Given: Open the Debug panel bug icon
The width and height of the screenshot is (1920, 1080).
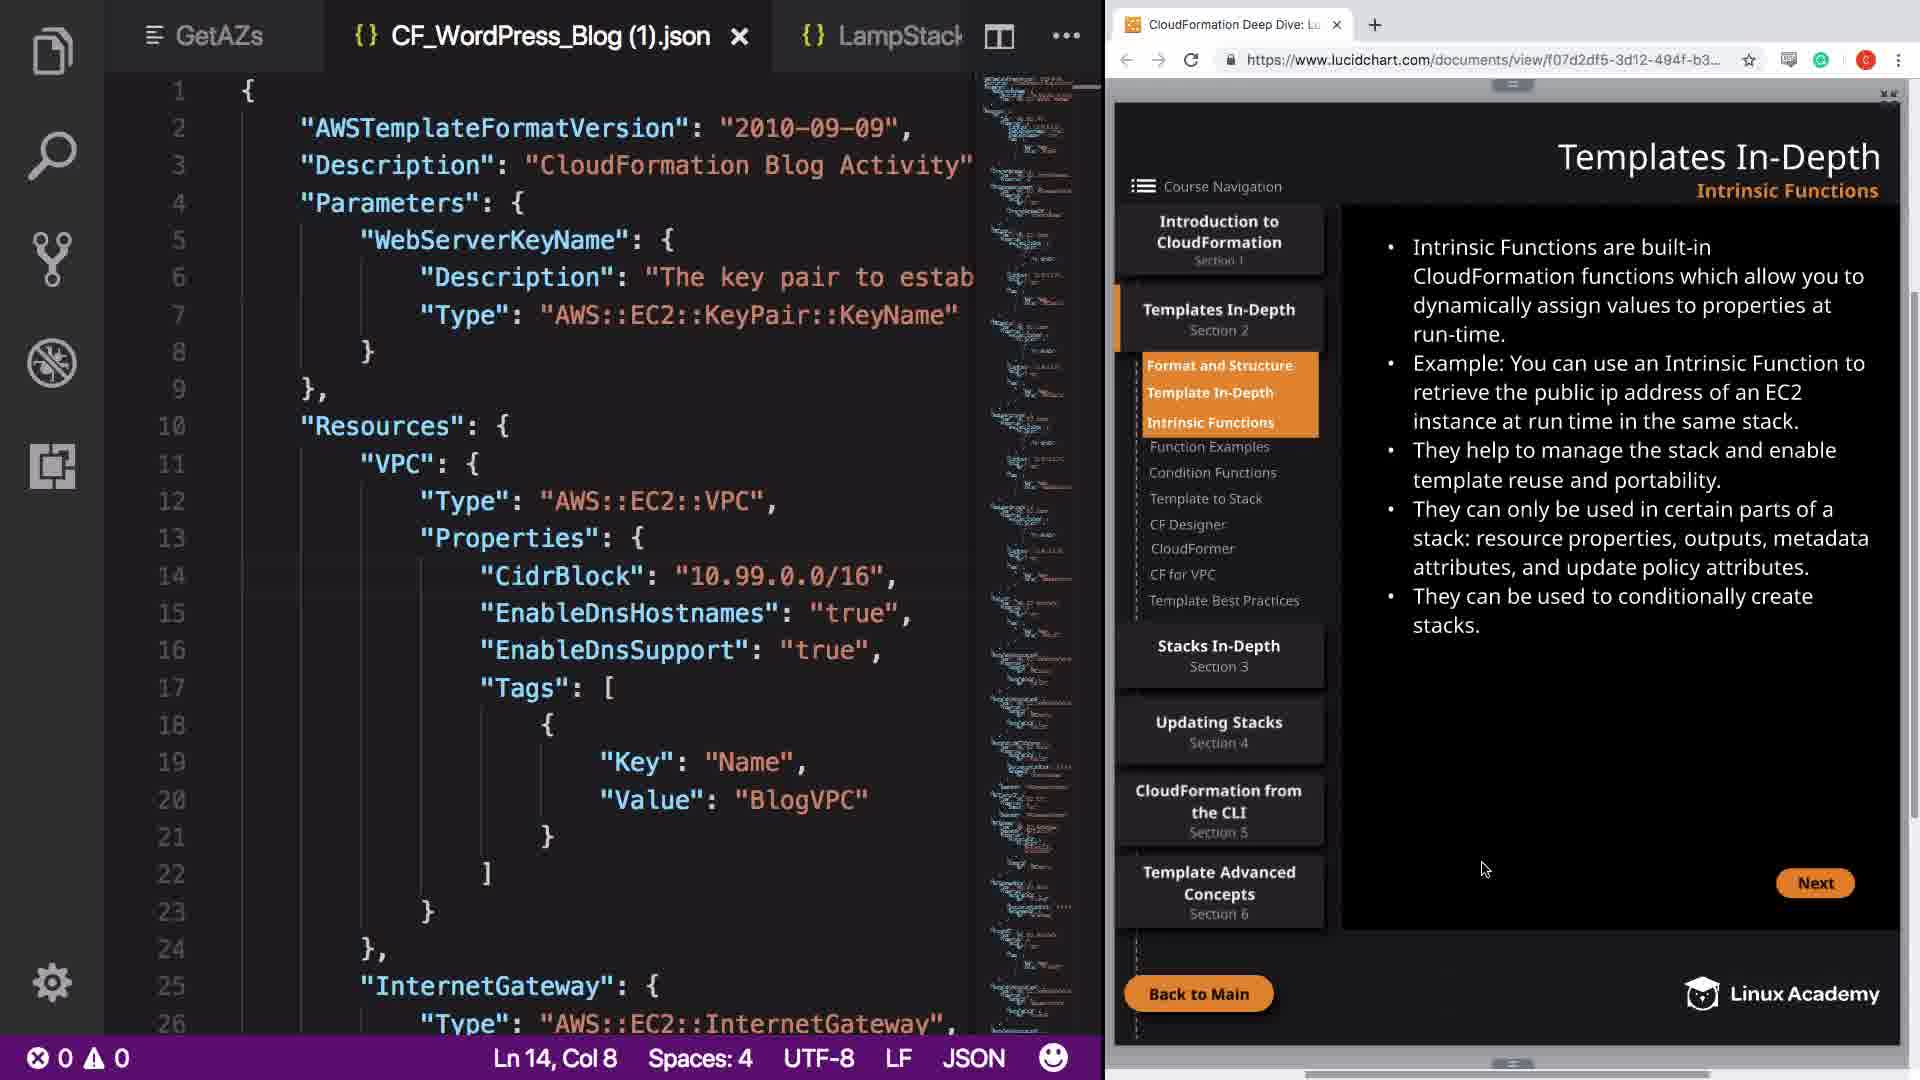Looking at the screenshot, I should click(x=52, y=362).
